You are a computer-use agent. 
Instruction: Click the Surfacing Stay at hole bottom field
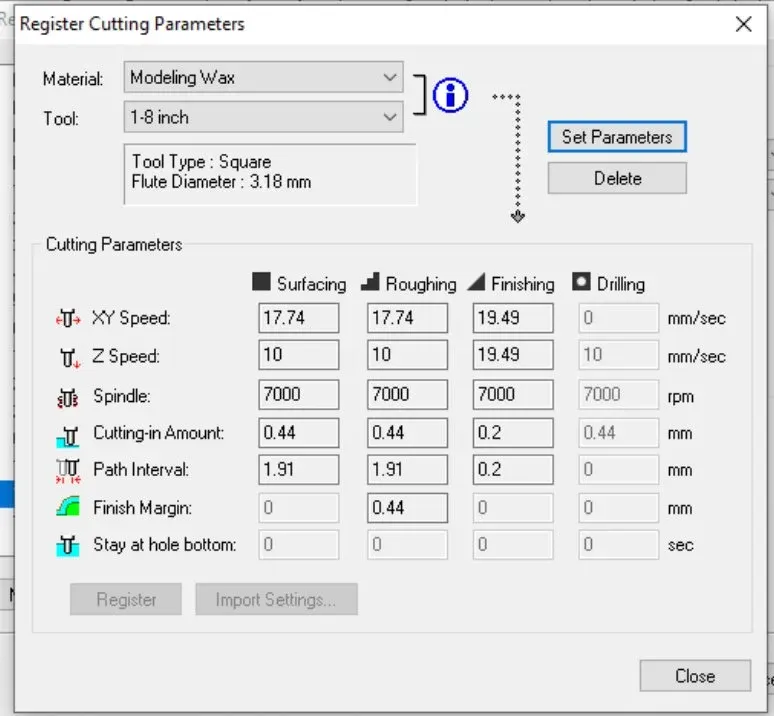point(299,544)
